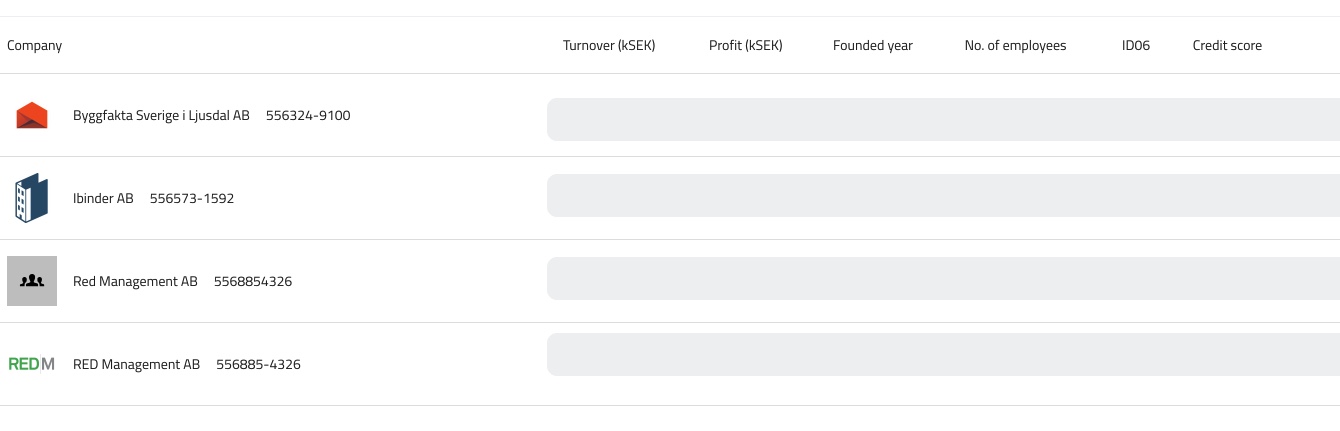Click the Byggfakta Sverige orange logo icon
Screen dimensions: 1340x431
(x=32, y=116)
